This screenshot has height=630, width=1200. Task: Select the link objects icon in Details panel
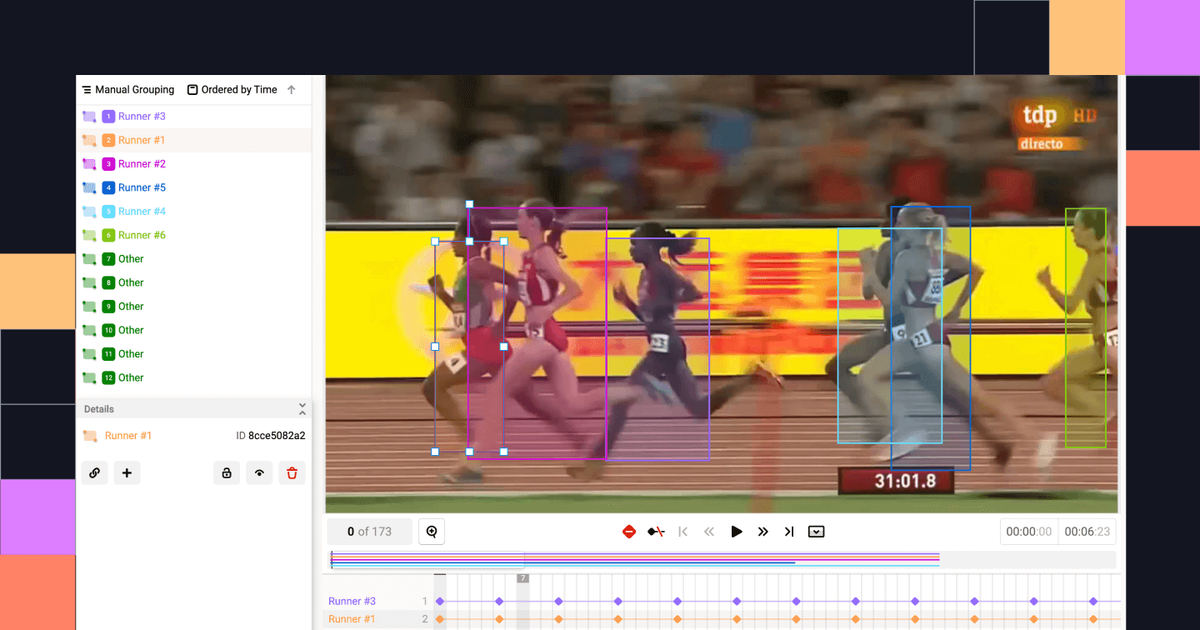tap(95, 472)
